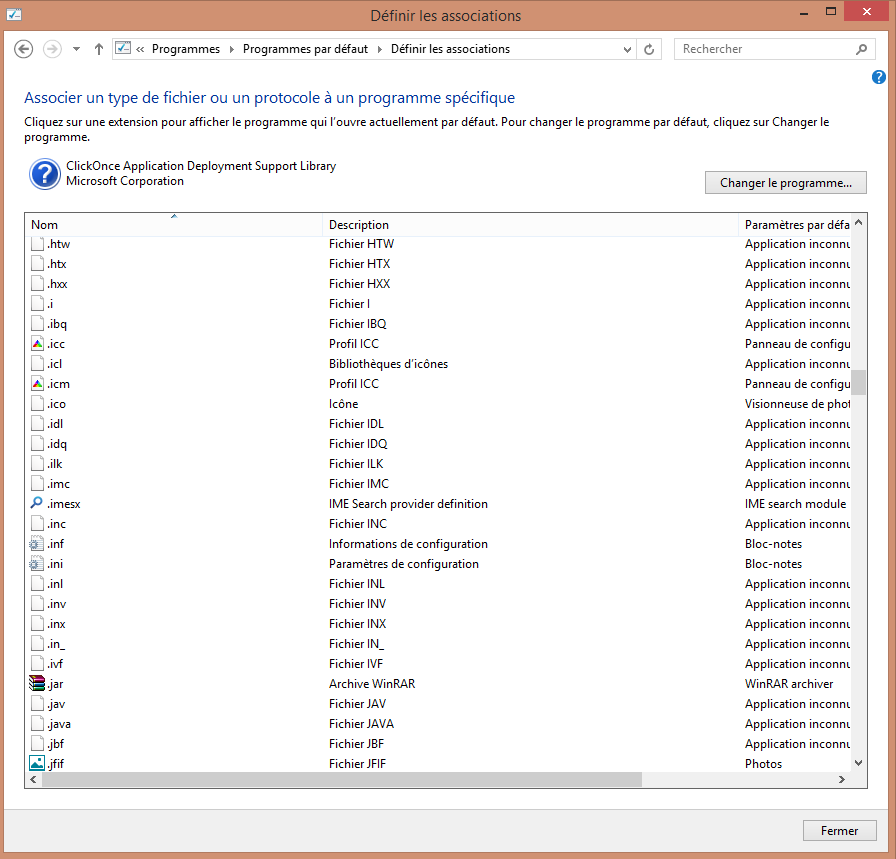Click the control panel icon in address bar
896x859 pixels.
click(123, 49)
